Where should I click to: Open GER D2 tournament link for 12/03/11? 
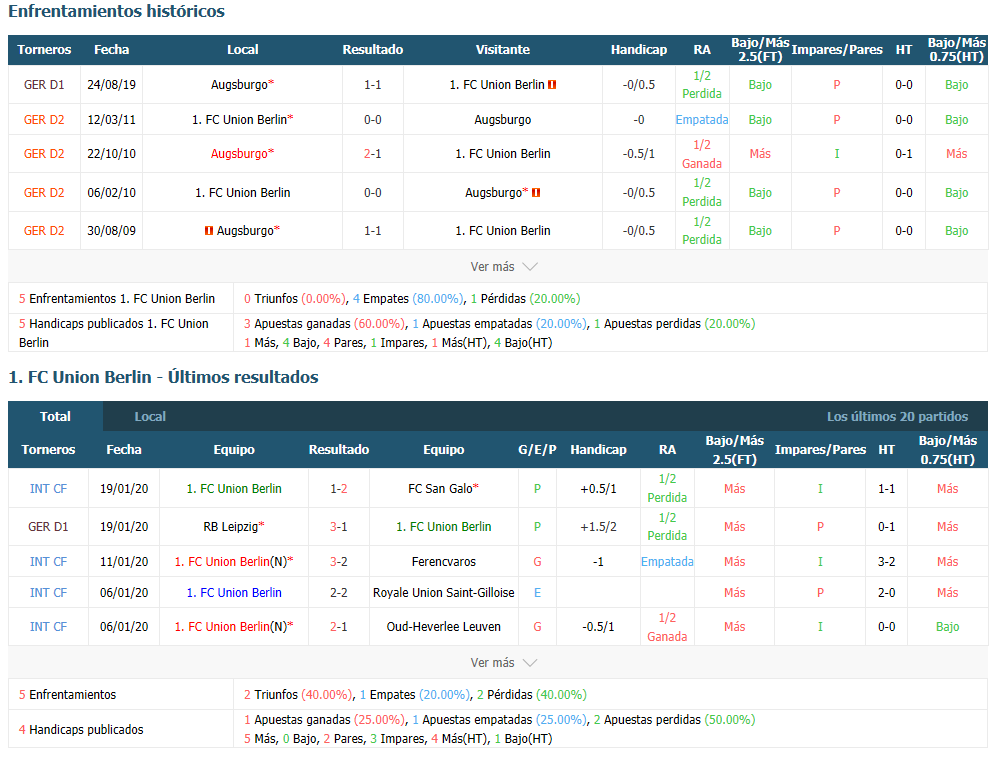click(44, 119)
